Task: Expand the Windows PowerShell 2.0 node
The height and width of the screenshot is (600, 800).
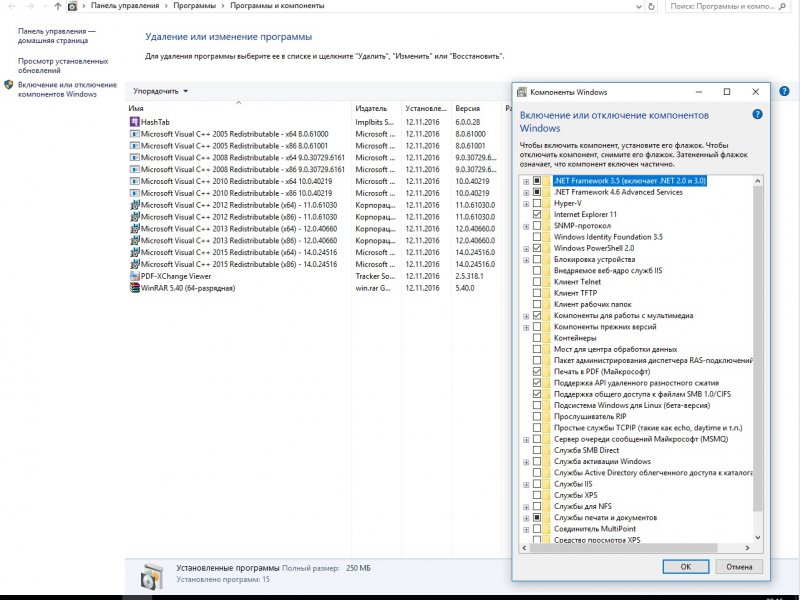Action: click(526, 248)
